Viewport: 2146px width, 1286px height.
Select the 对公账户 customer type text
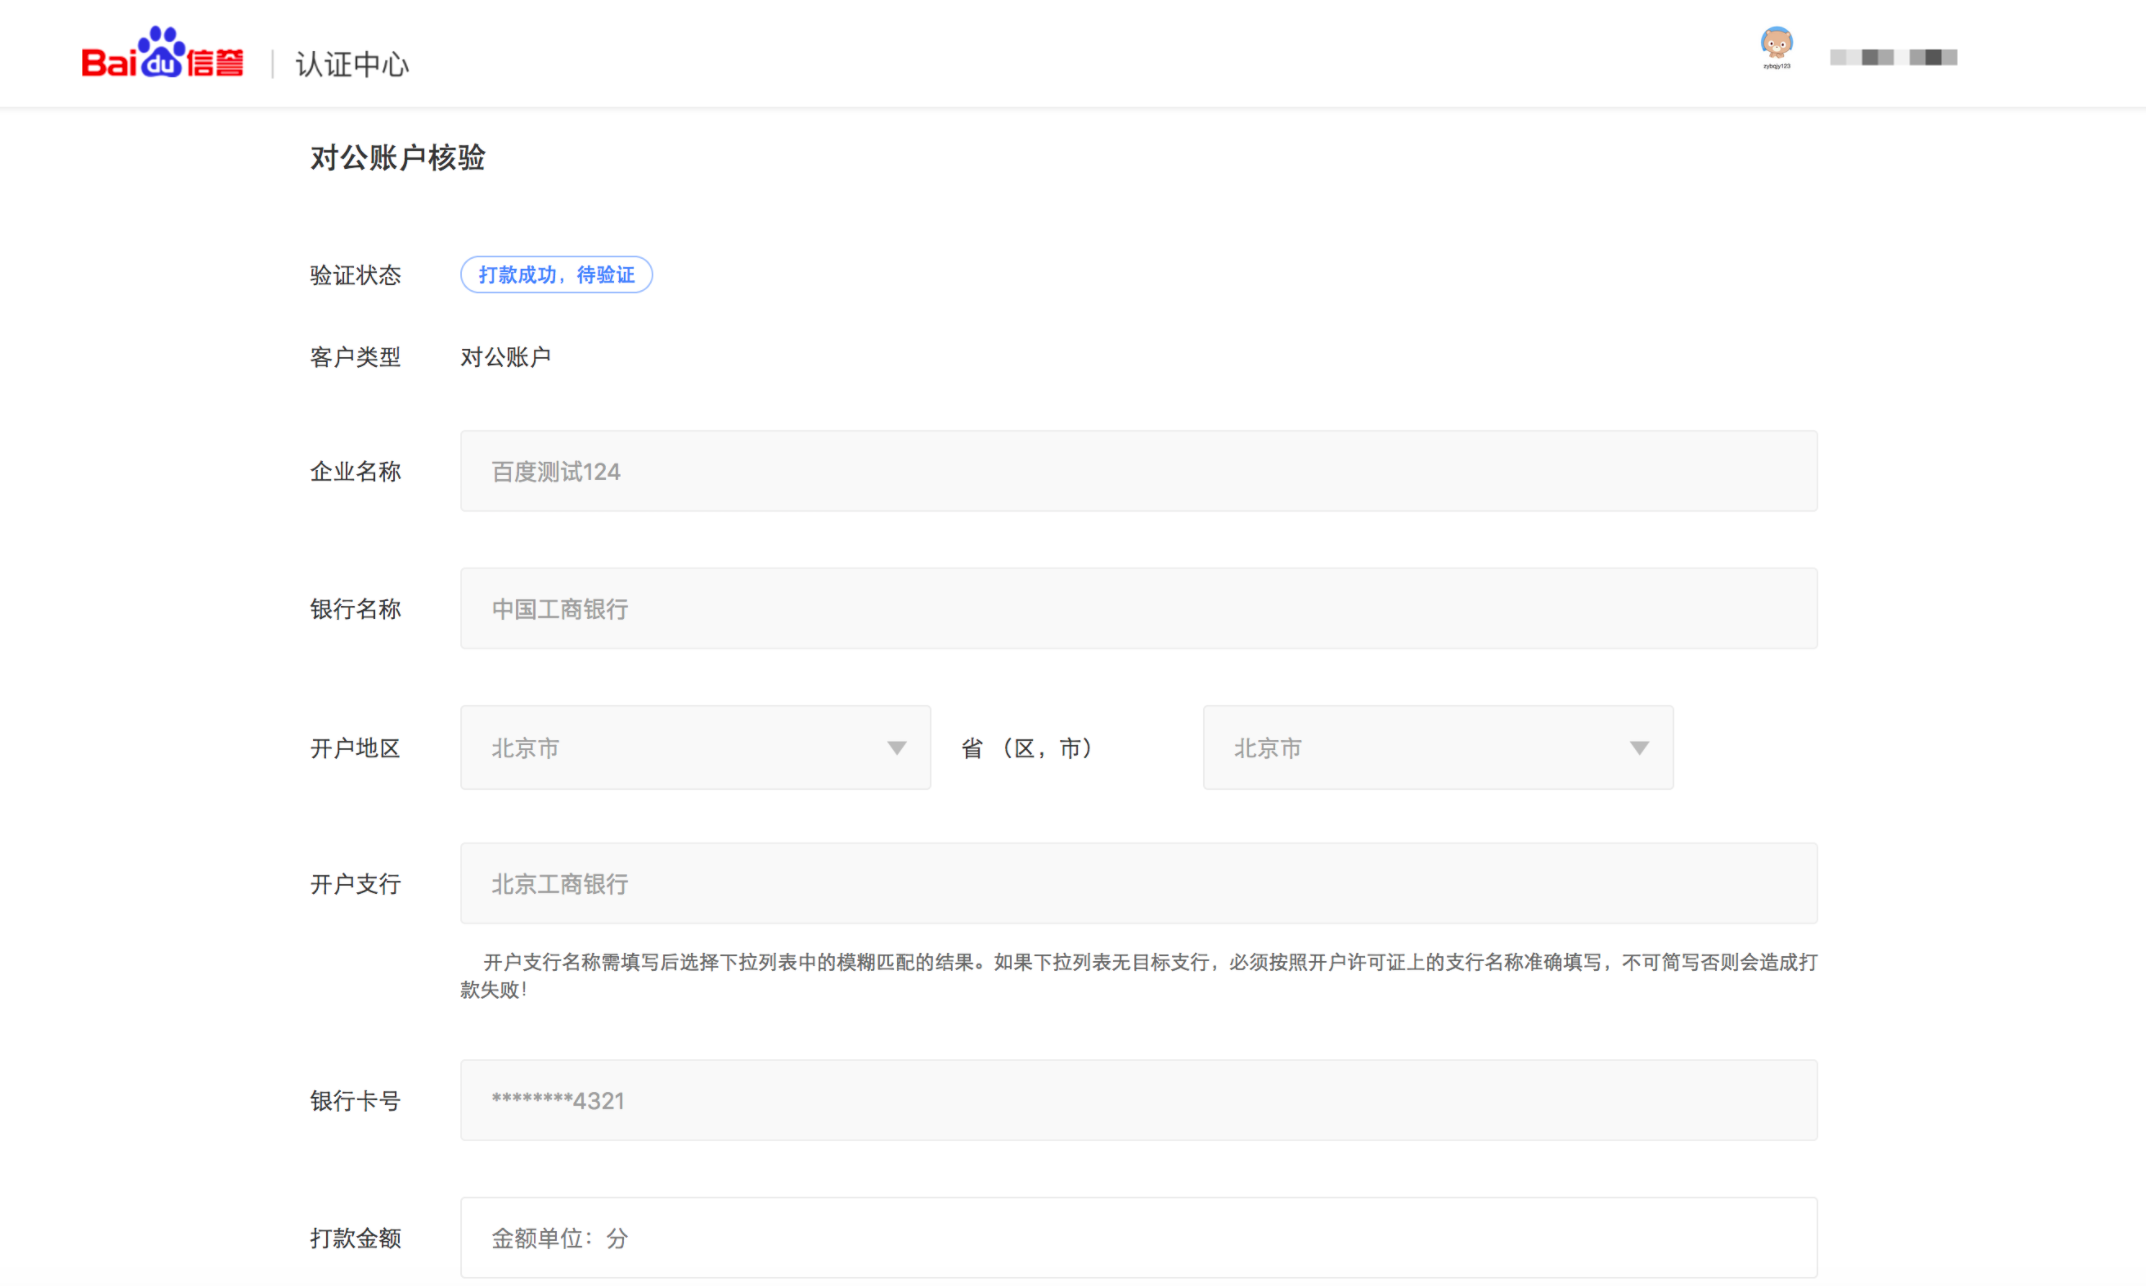506,356
